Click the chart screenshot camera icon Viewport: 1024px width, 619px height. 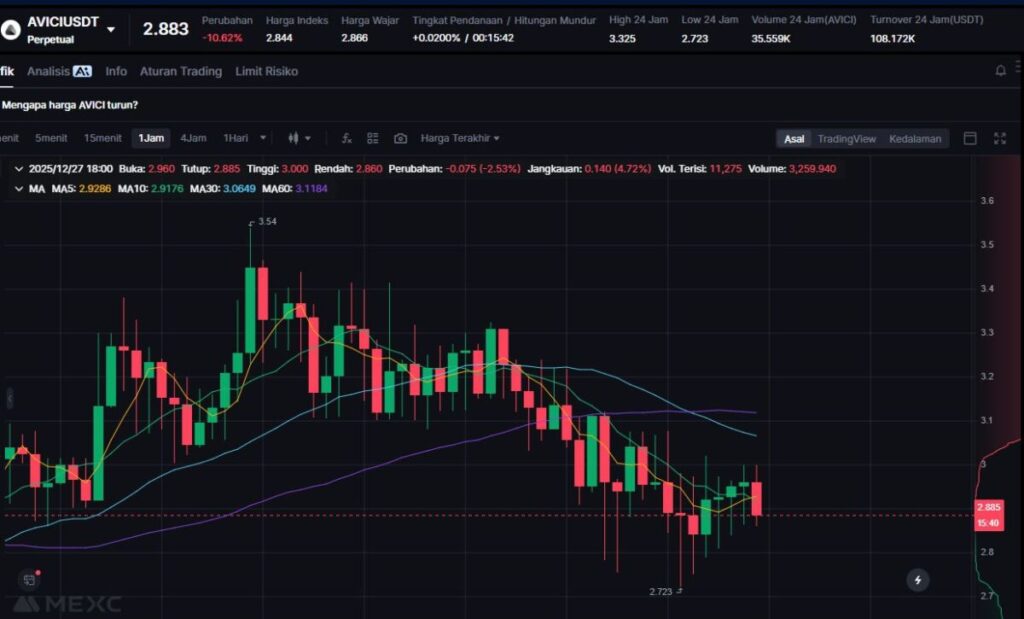[400, 138]
